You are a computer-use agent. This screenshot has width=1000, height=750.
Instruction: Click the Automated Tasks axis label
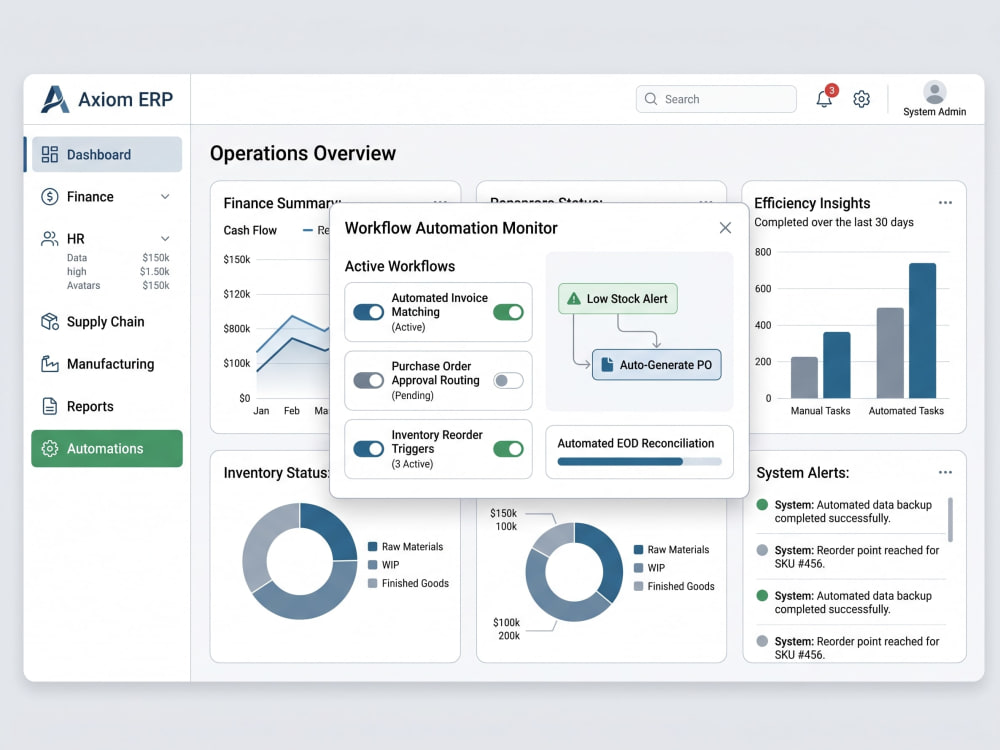tap(906, 411)
